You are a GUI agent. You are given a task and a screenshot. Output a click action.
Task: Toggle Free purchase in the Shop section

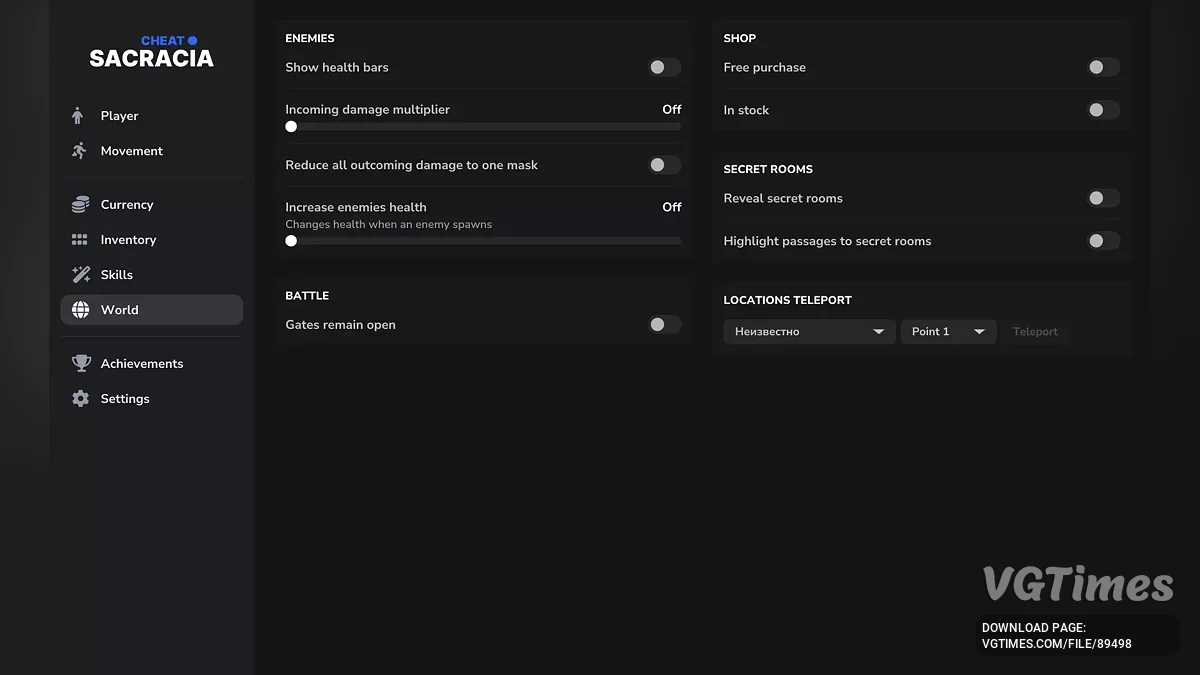pos(1103,67)
